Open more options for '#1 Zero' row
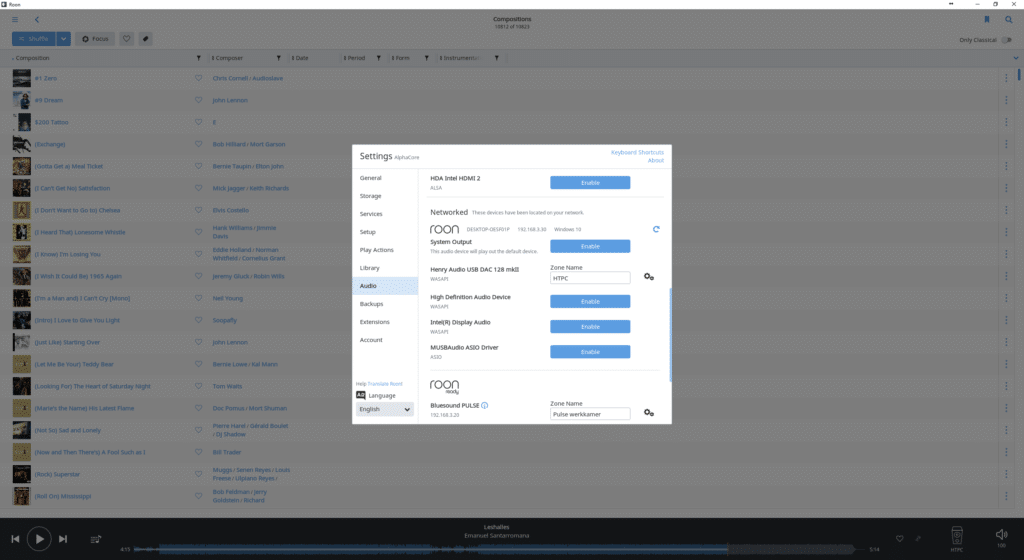1024x560 pixels. pyautogui.click(x=1006, y=78)
